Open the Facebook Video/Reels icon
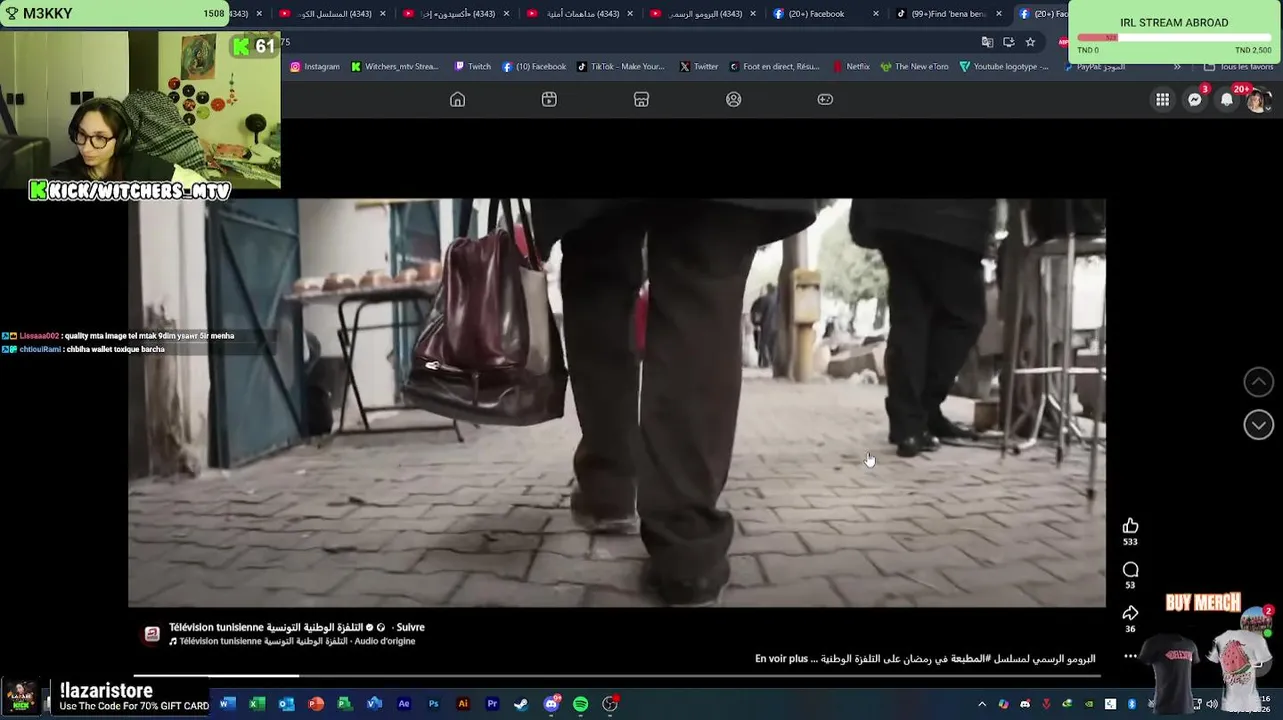The height and width of the screenshot is (720, 1283). pos(549,99)
